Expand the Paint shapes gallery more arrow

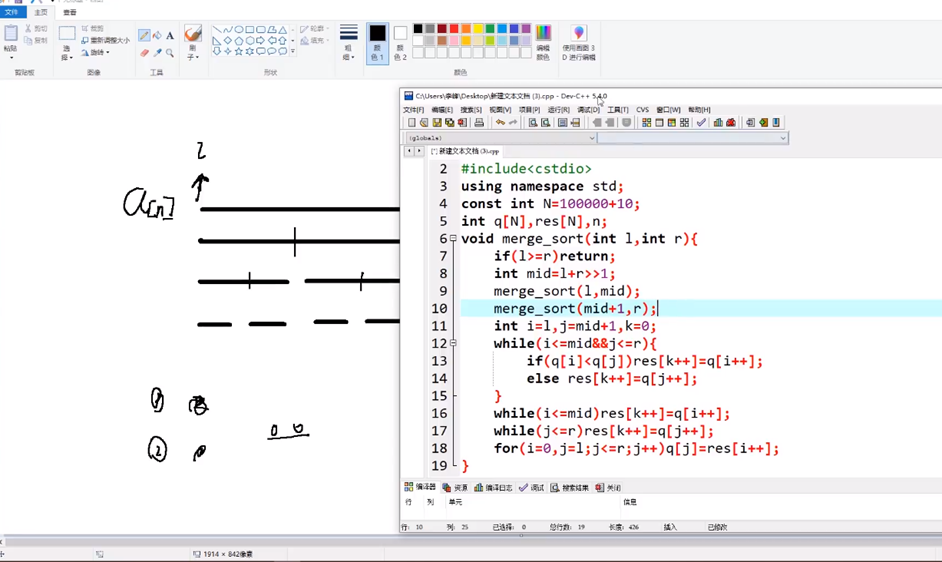click(x=293, y=51)
